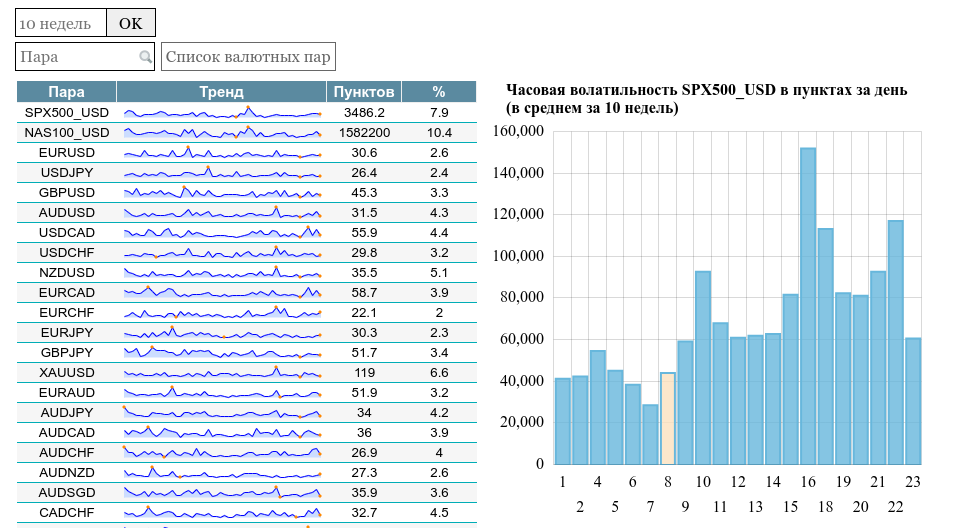Click the GBPJPY trend sparkline

[222, 352]
